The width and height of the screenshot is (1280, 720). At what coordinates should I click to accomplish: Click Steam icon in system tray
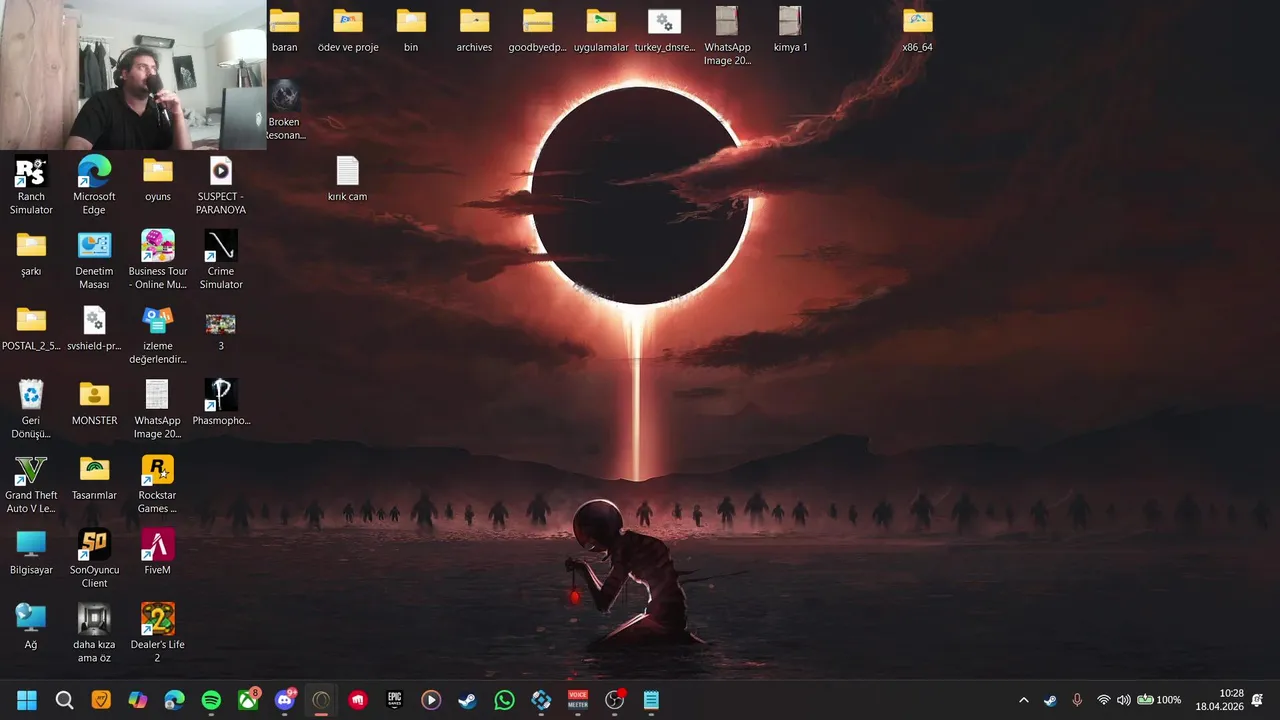coord(1050,700)
